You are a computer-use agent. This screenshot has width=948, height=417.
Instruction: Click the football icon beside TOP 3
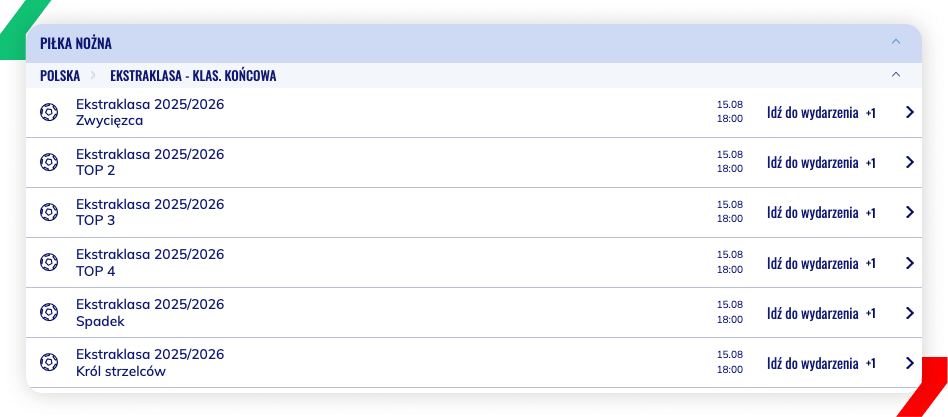[49, 213]
